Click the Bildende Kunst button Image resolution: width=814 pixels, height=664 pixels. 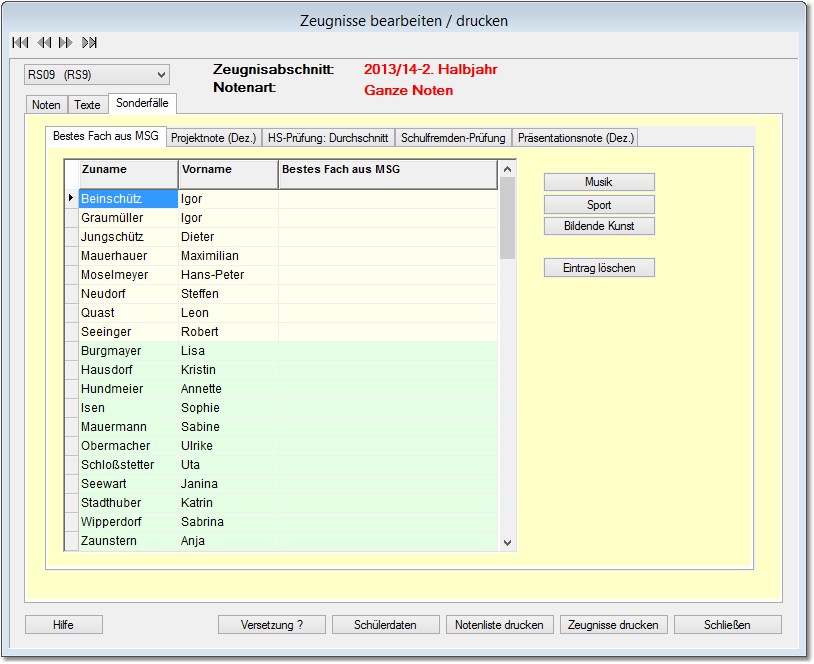coord(599,226)
